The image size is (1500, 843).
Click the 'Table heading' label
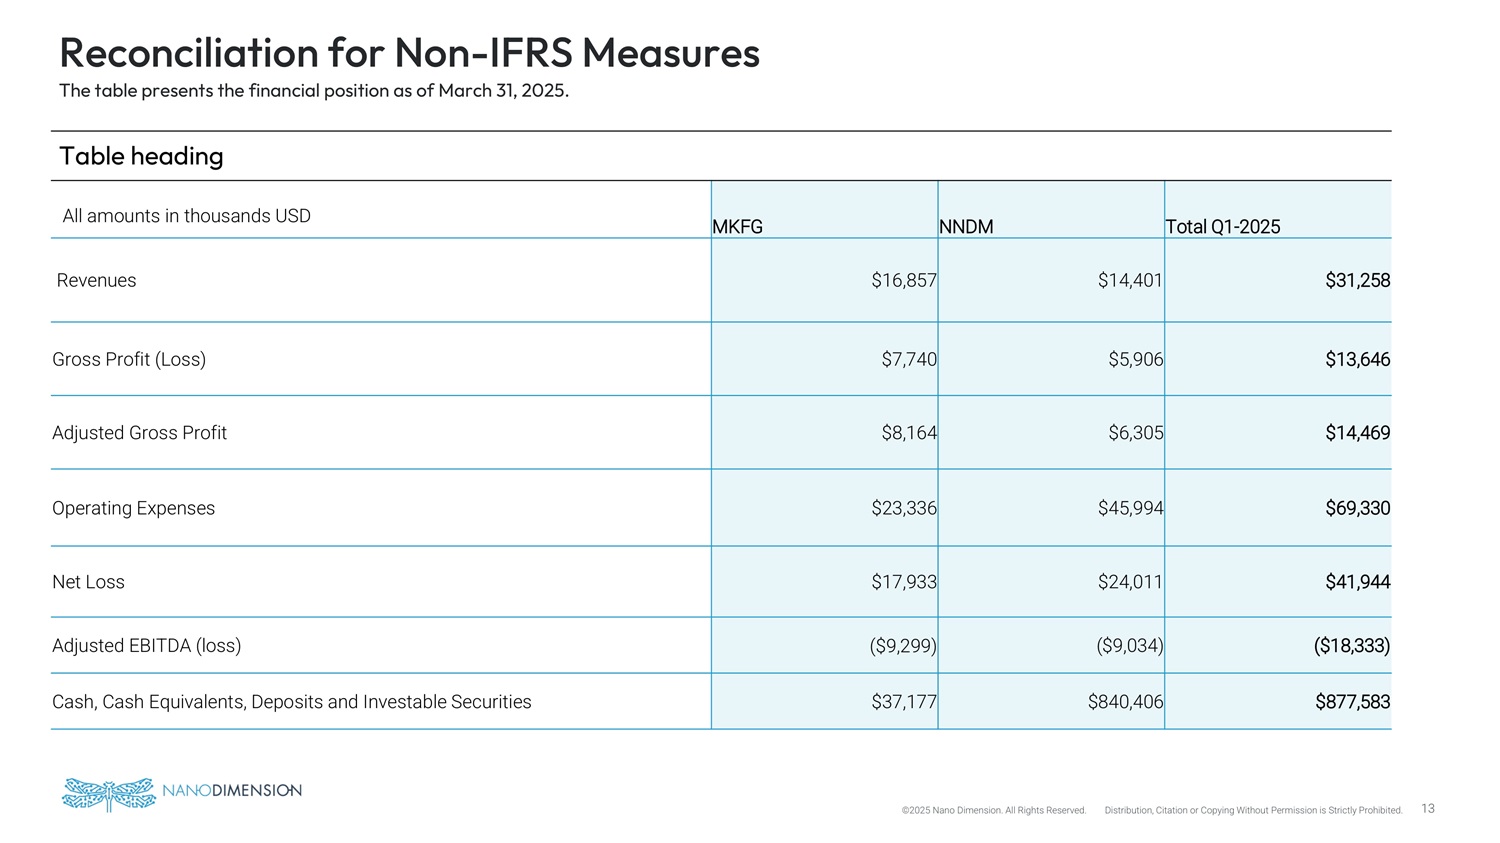click(x=141, y=156)
